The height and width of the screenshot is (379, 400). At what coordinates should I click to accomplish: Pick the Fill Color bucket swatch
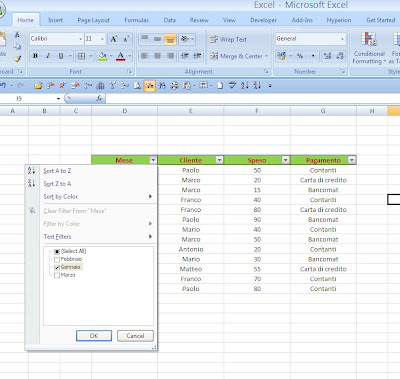coord(102,56)
